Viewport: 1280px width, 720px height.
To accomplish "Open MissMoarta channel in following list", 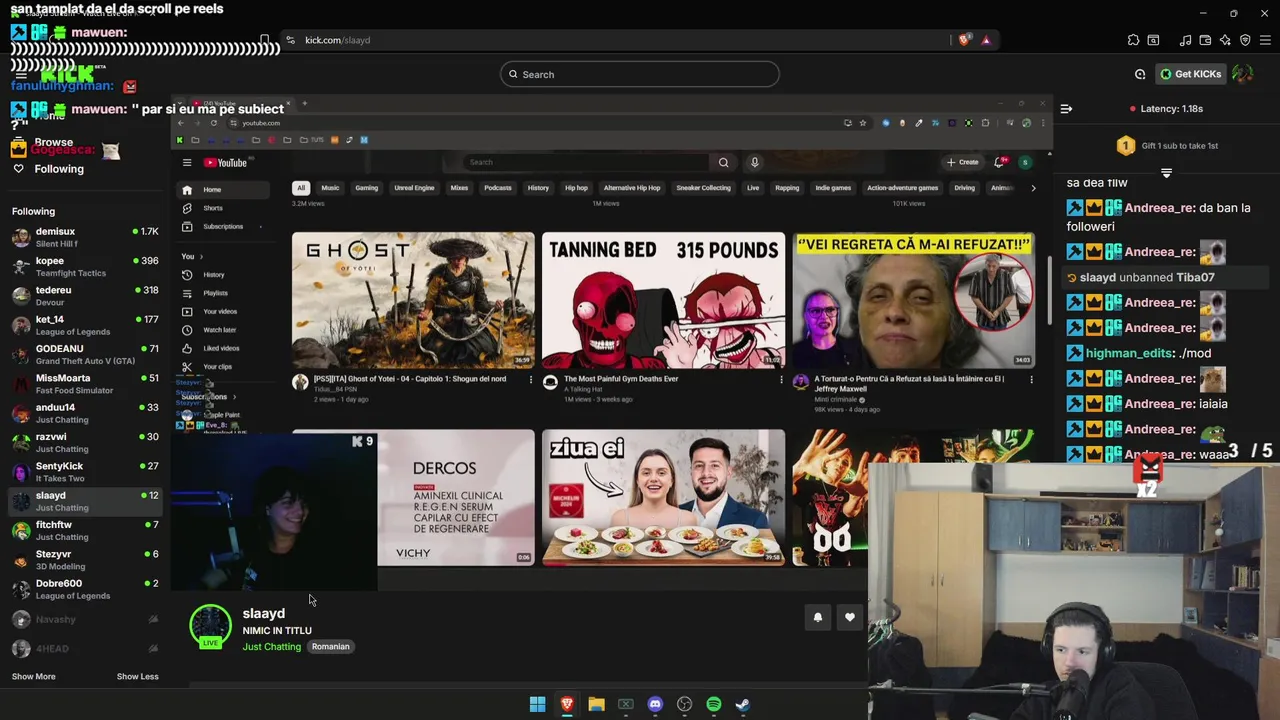I will [x=85, y=384].
